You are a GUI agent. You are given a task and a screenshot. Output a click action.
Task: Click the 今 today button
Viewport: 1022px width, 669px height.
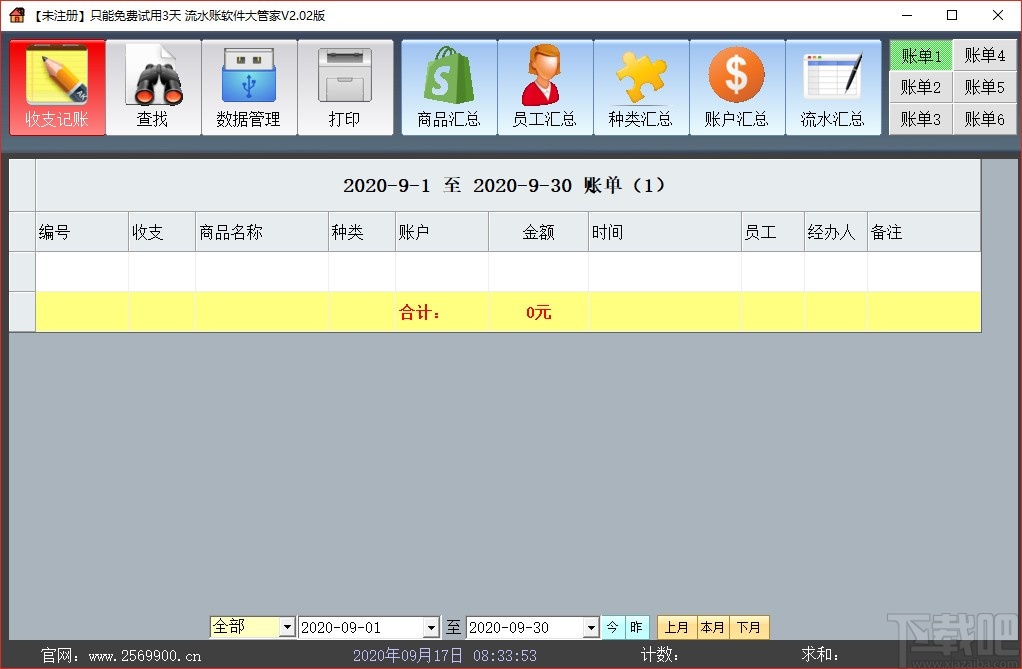[x=614, y=627]
